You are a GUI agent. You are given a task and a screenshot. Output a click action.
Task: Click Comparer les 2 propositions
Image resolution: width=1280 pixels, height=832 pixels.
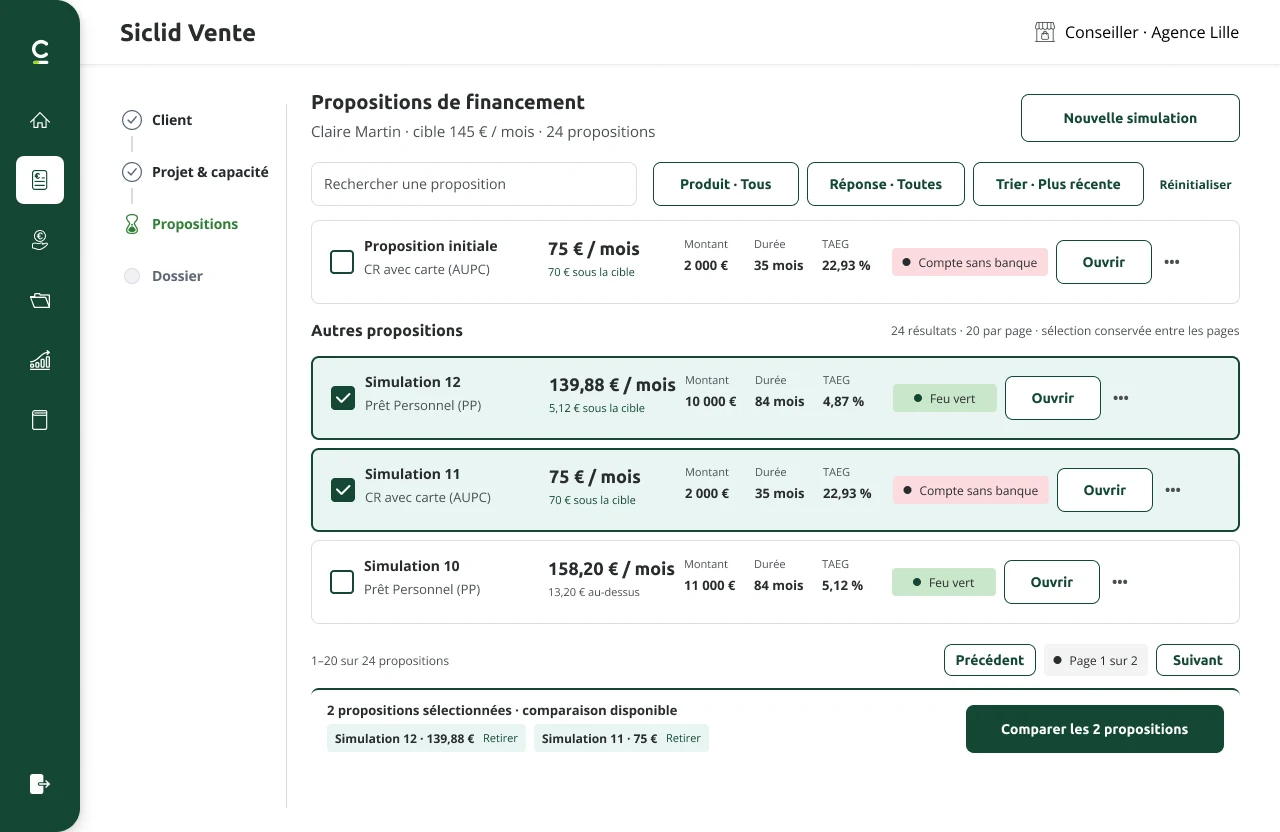[1095, 729]
